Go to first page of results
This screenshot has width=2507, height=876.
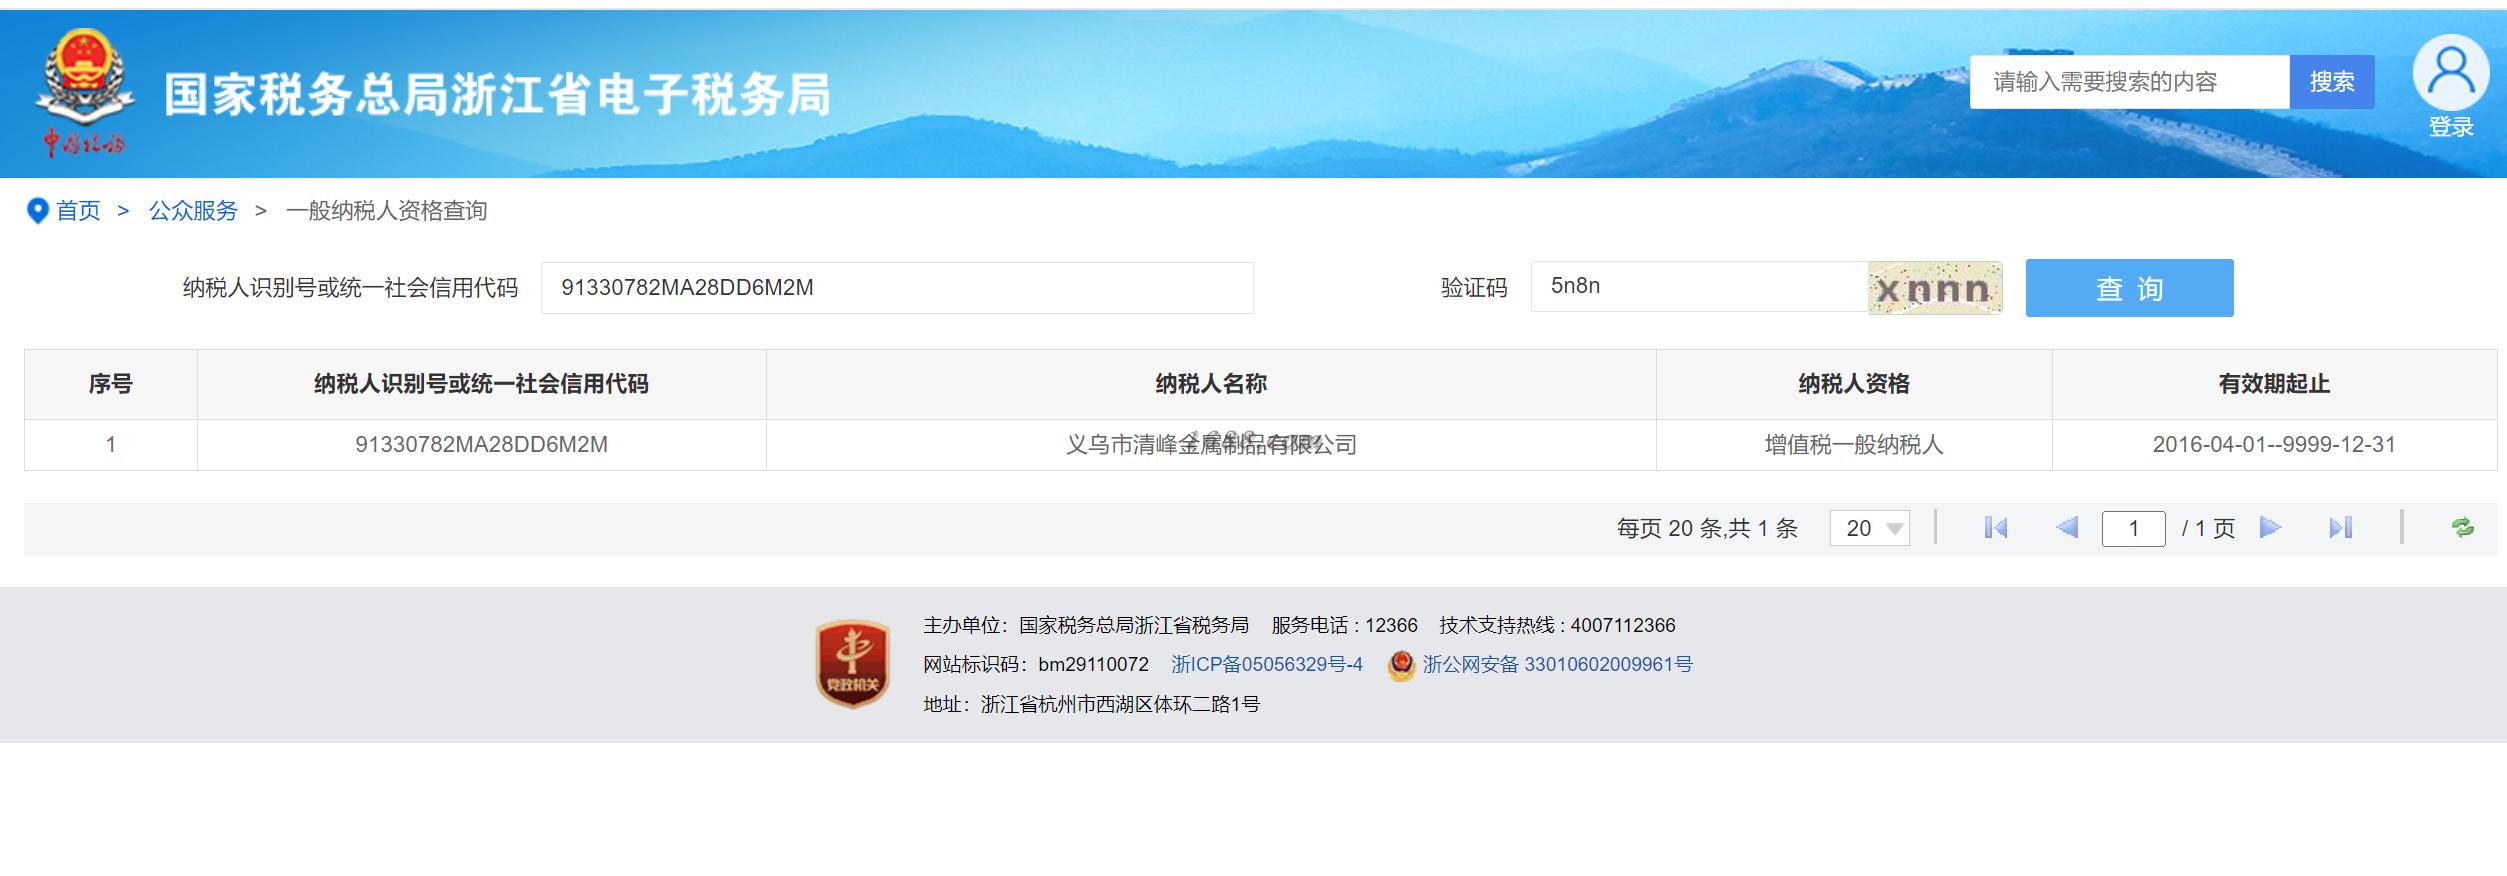(x=1995, y=528)
